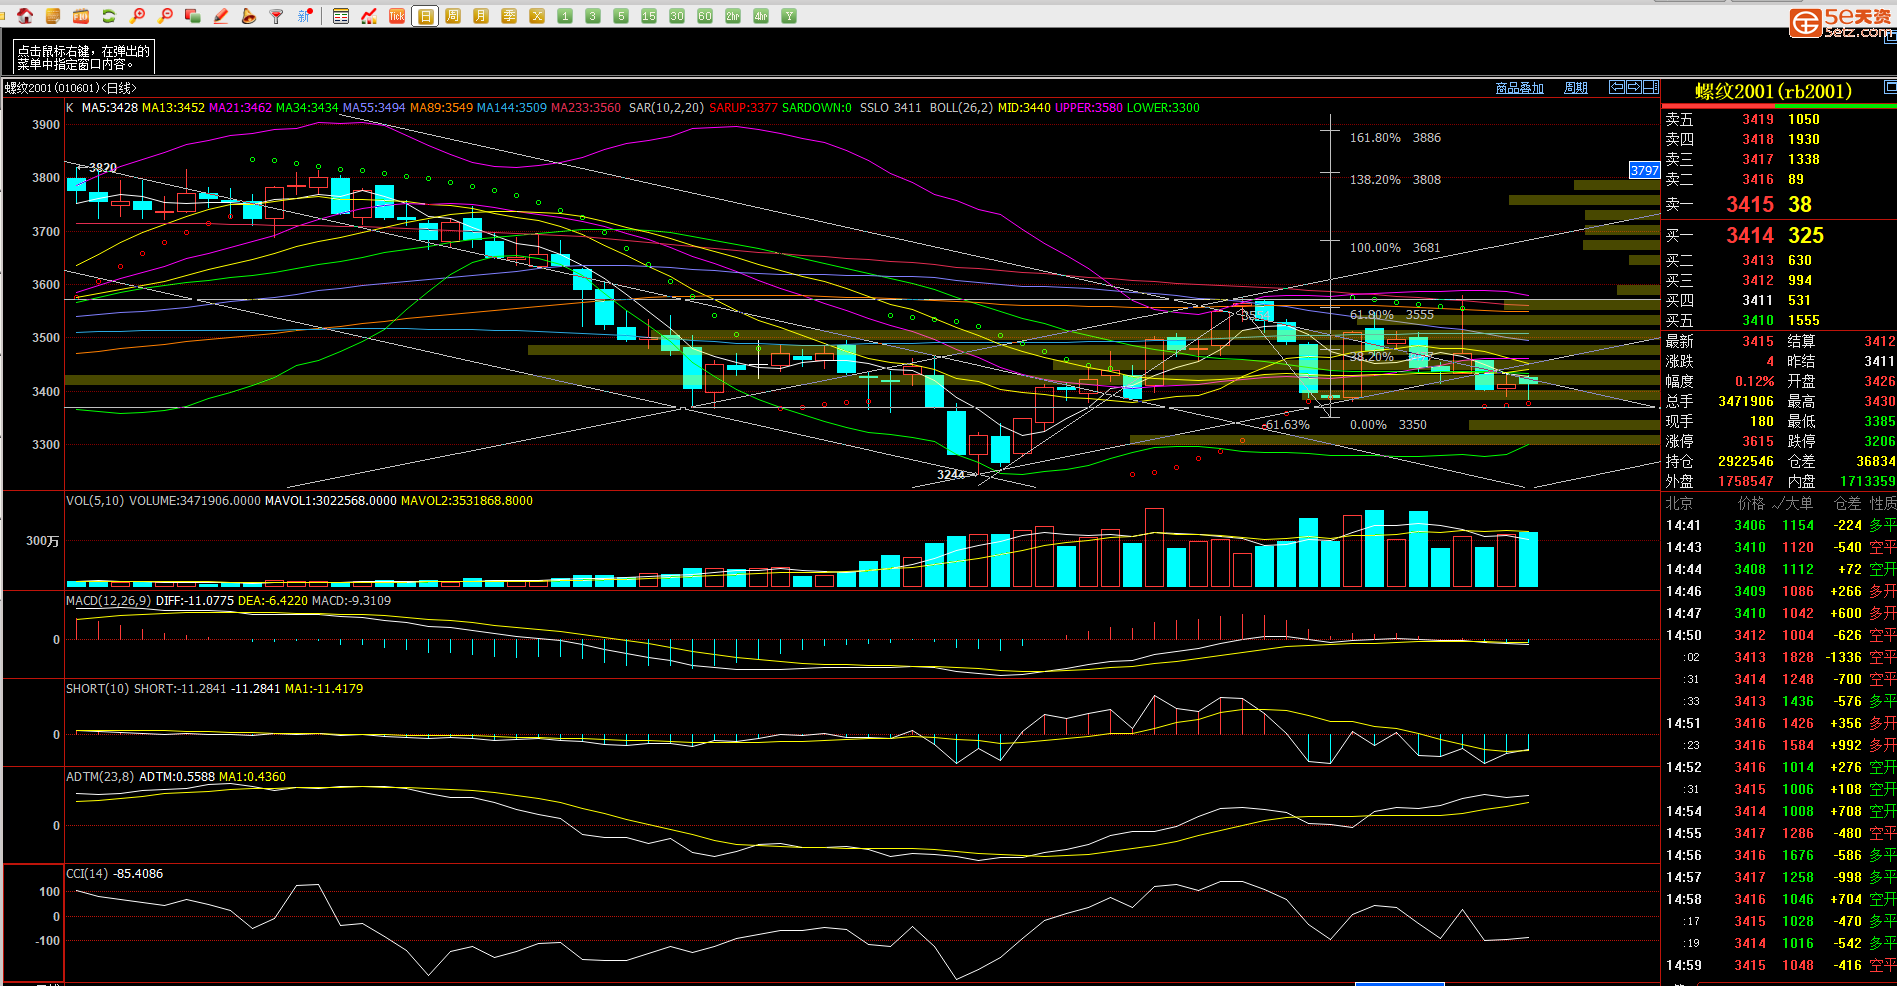
Task: Click the chart title 螺纹2001 (010601)<日线>
Action: click(71, 88)
